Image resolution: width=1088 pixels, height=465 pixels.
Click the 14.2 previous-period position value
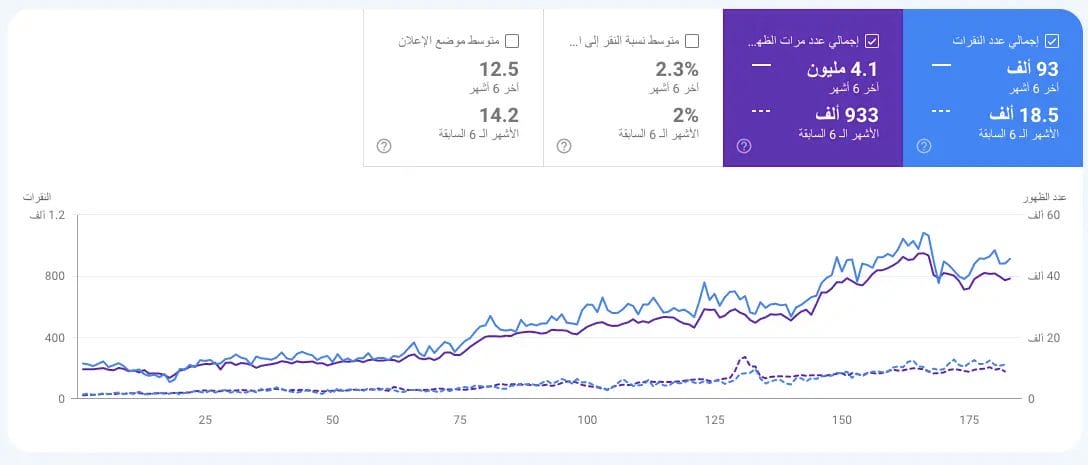[498, 114]
